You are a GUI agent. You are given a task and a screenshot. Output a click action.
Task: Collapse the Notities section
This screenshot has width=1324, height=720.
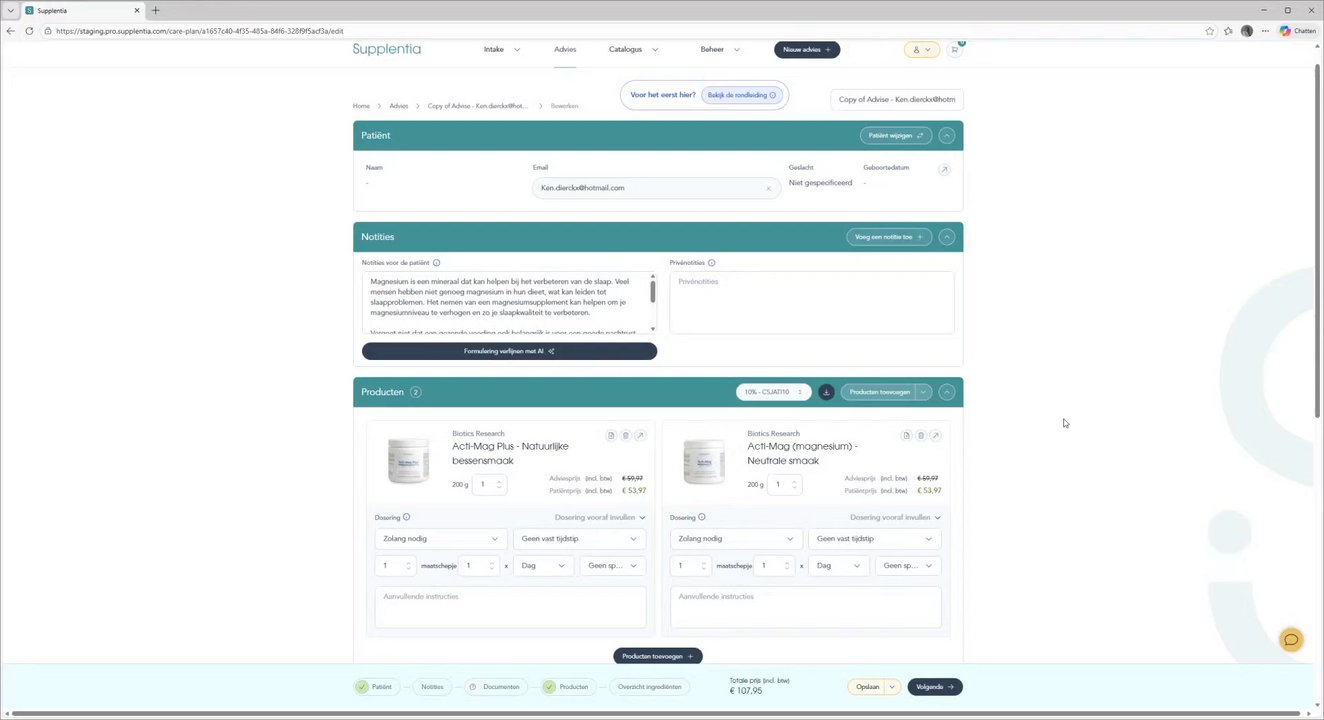(x=946, y=237)
